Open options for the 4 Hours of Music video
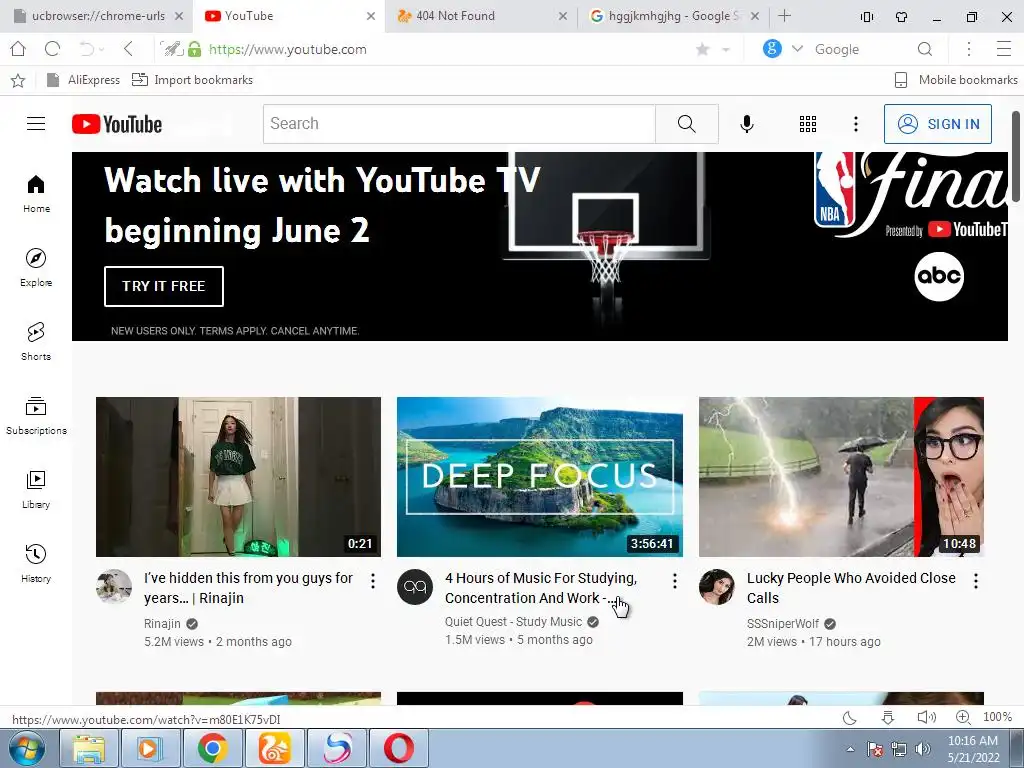The height and width of the screenshot is (768, 1024). (x=675, y=581)
